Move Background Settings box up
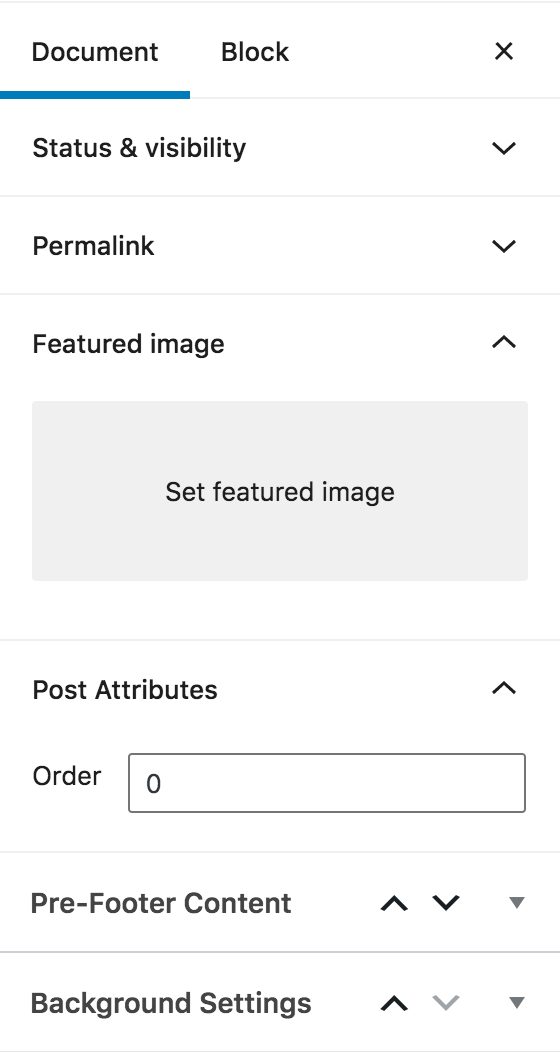The width and height of the screenshot is (560, 1052). 394,1003
